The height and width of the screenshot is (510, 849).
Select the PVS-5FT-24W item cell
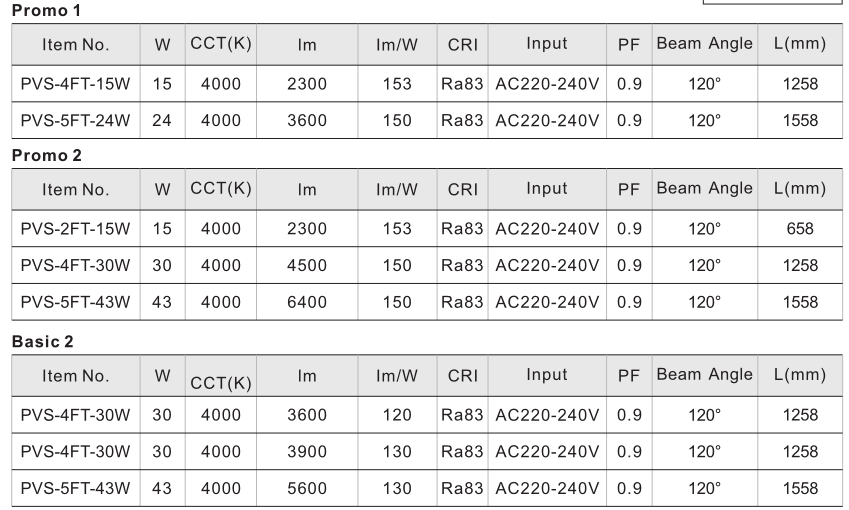pos(76,120)
